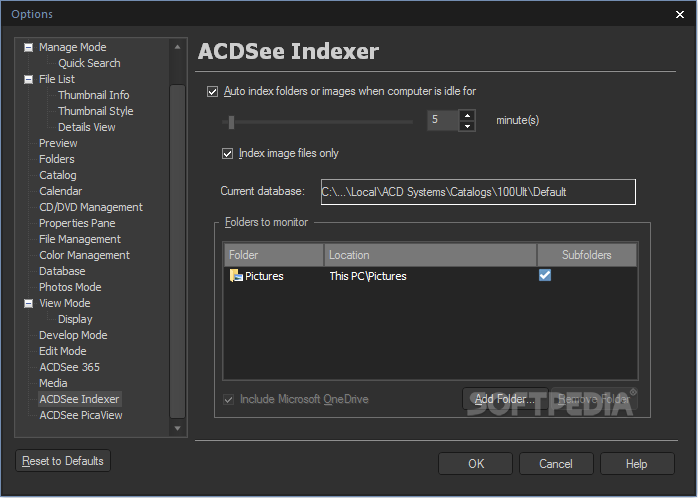Select Details View in options tree
698x498 pixels.
click(x=87, y=127)
